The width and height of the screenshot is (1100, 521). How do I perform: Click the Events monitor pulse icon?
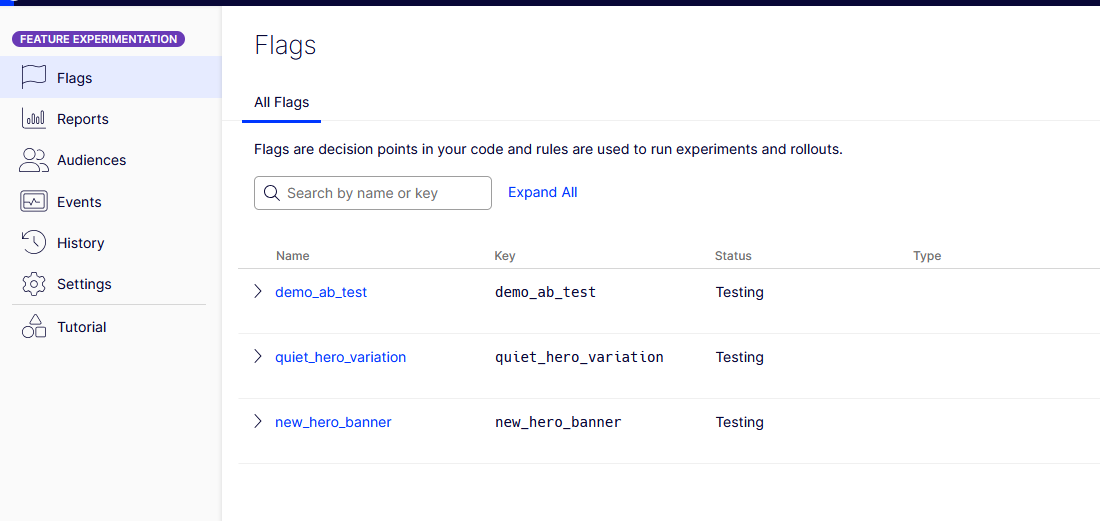coord(34,201)
